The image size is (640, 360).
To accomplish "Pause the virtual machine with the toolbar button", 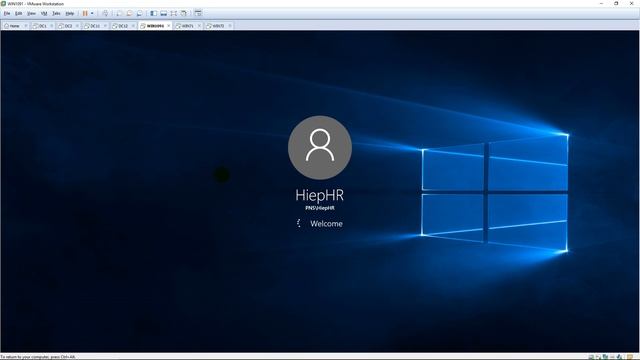I will pyautogui.click(x=85, y=13).
